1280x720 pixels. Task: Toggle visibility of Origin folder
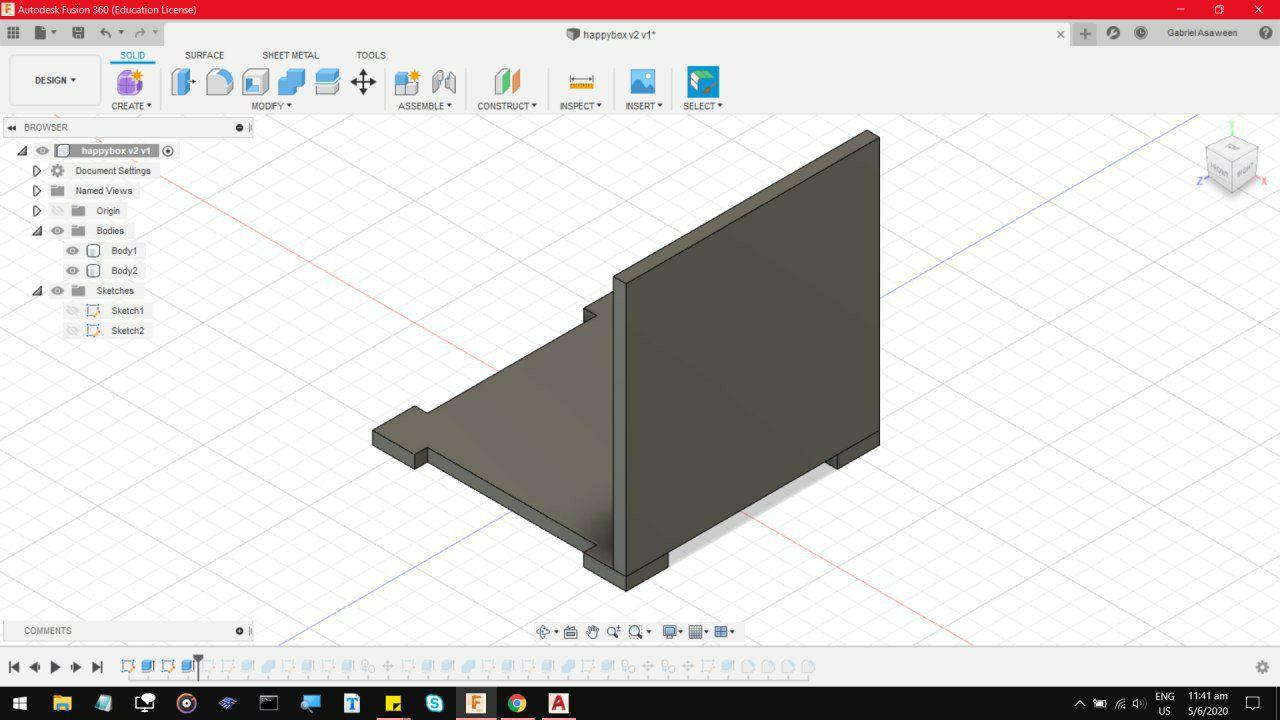tap(57, 211)
